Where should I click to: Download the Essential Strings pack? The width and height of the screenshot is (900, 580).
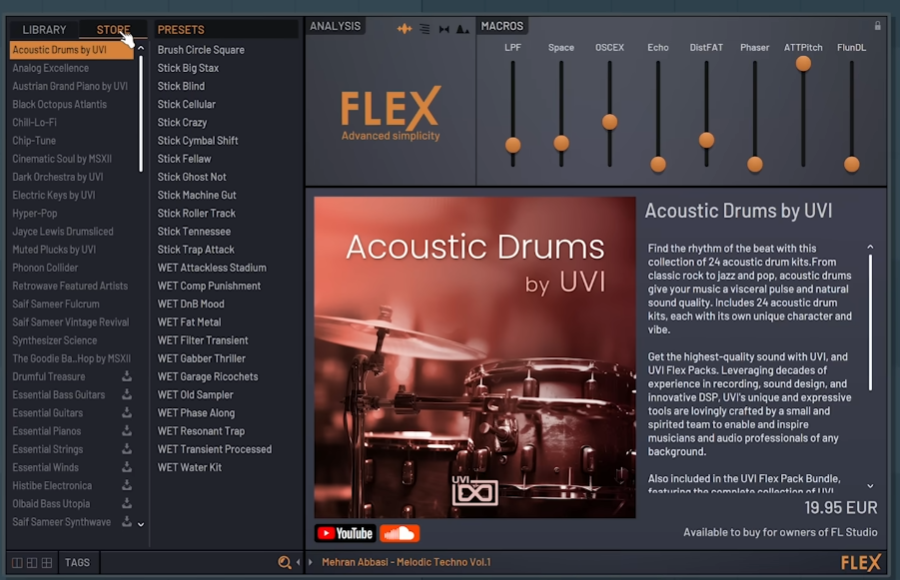pyautogui.click(x=127, y=448)
